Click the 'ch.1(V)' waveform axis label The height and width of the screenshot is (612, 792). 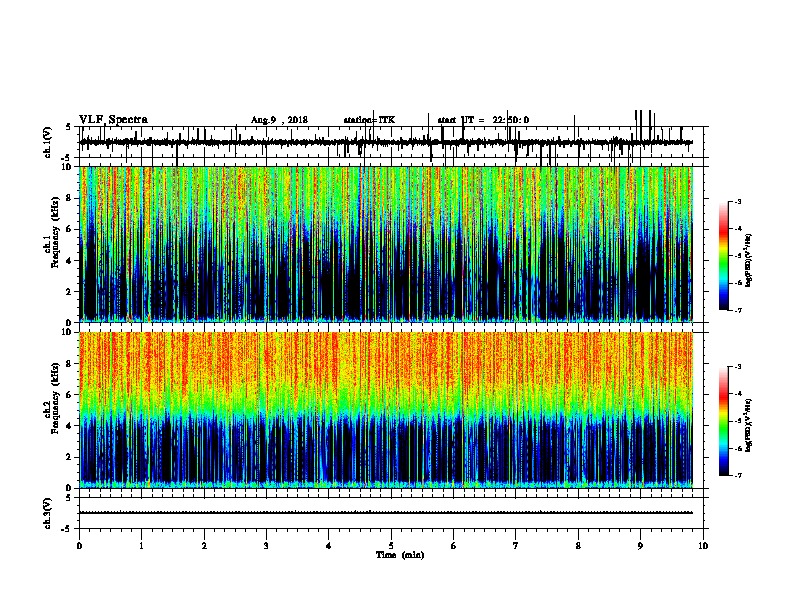click(x=48, y=142)
